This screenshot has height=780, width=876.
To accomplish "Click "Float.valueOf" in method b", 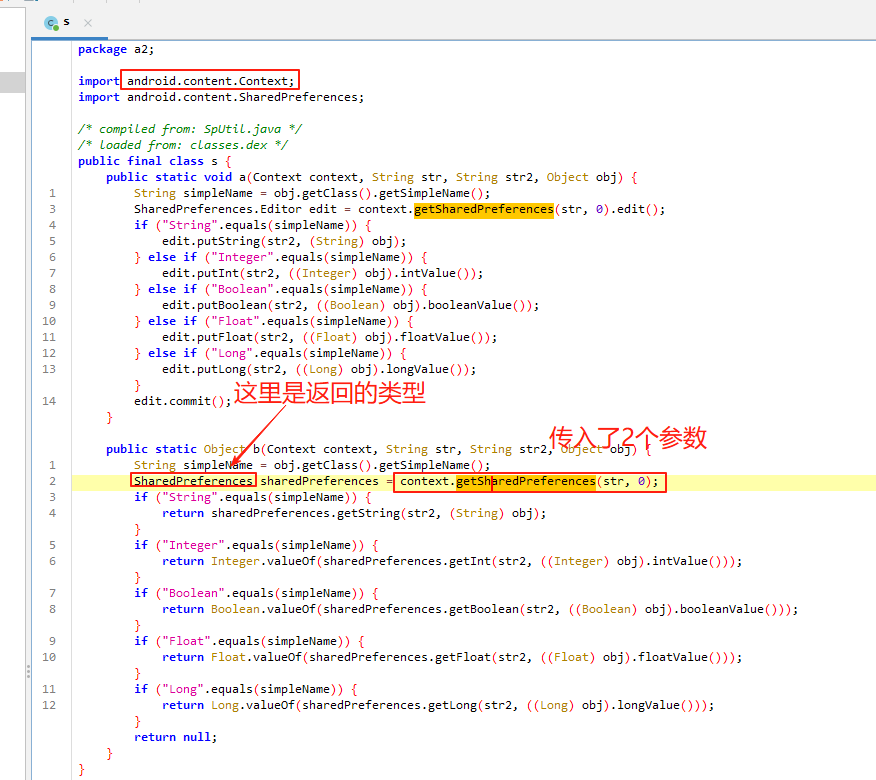I will pyautogui.click(x=256, y=658).
